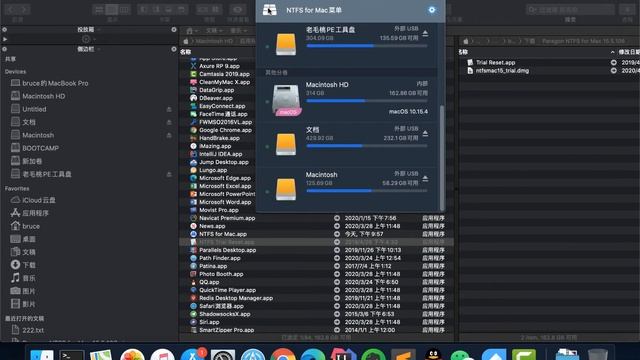Screen dimensions: 640x360
Task: Click 文档 drive usage progress bar
Action: (367, 145)
